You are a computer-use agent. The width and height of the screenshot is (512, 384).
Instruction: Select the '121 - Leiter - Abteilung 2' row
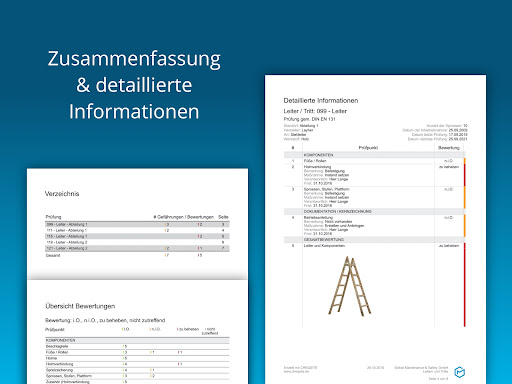coord(137,248)
